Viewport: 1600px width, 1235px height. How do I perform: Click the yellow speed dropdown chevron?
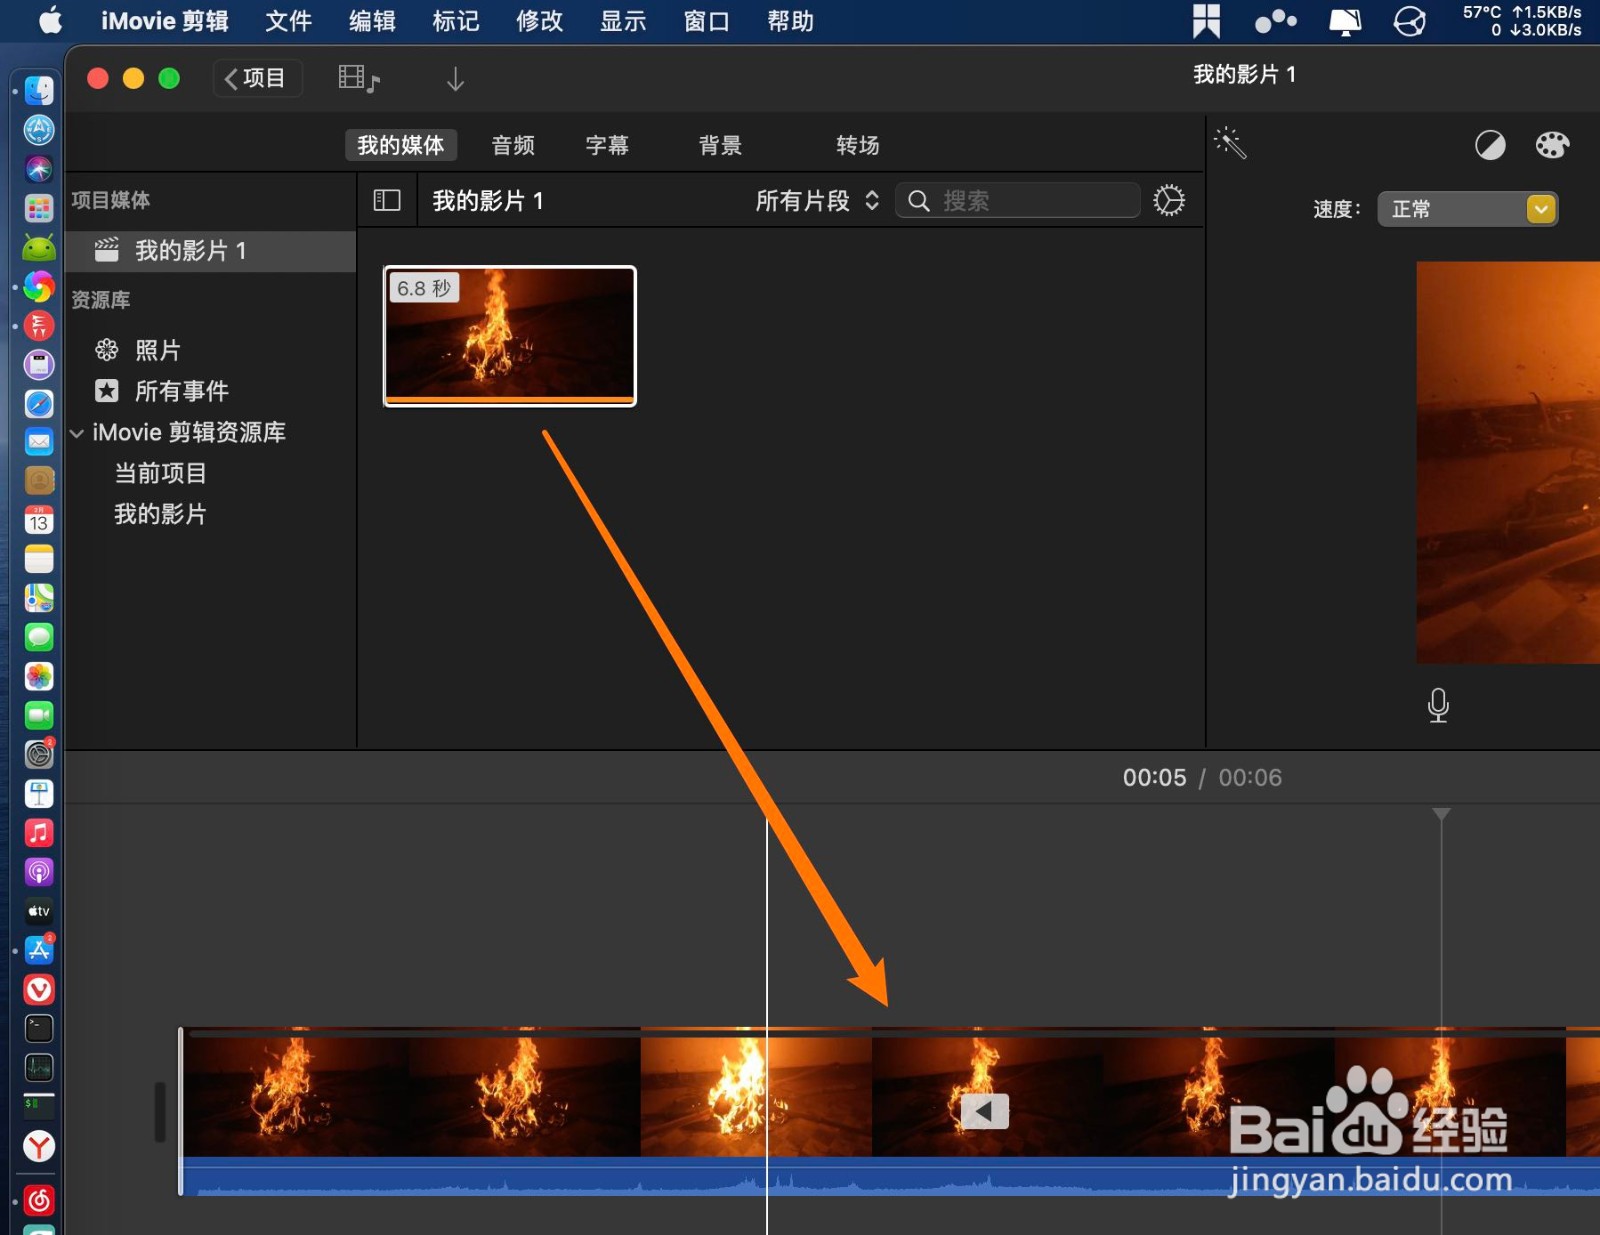(1540, 209)
